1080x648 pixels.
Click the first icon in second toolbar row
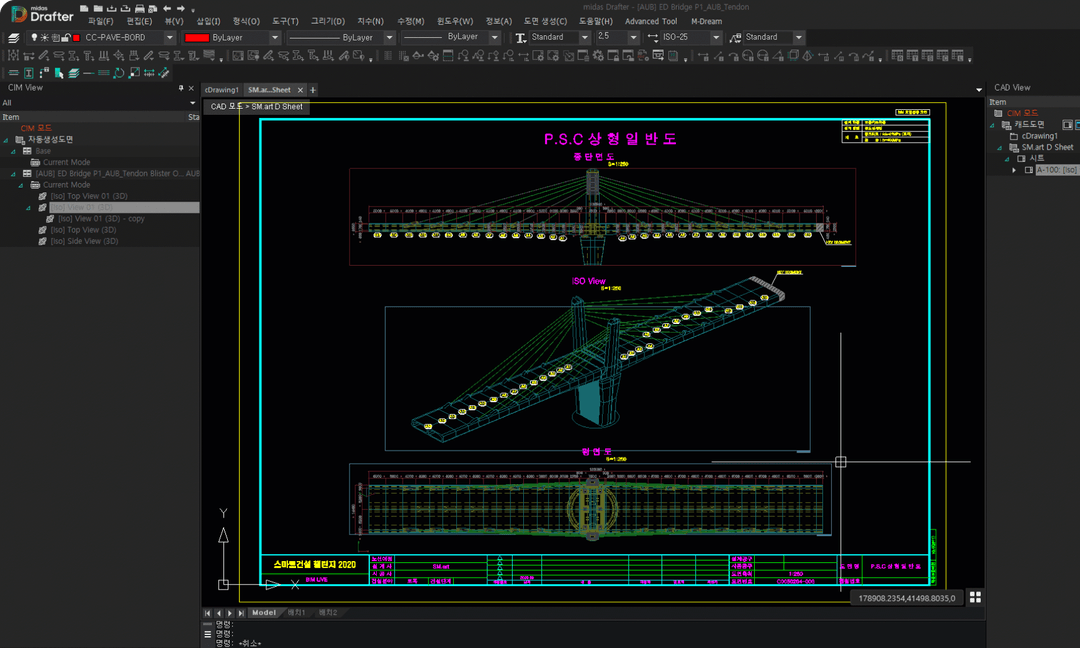[x=13, y=56]
